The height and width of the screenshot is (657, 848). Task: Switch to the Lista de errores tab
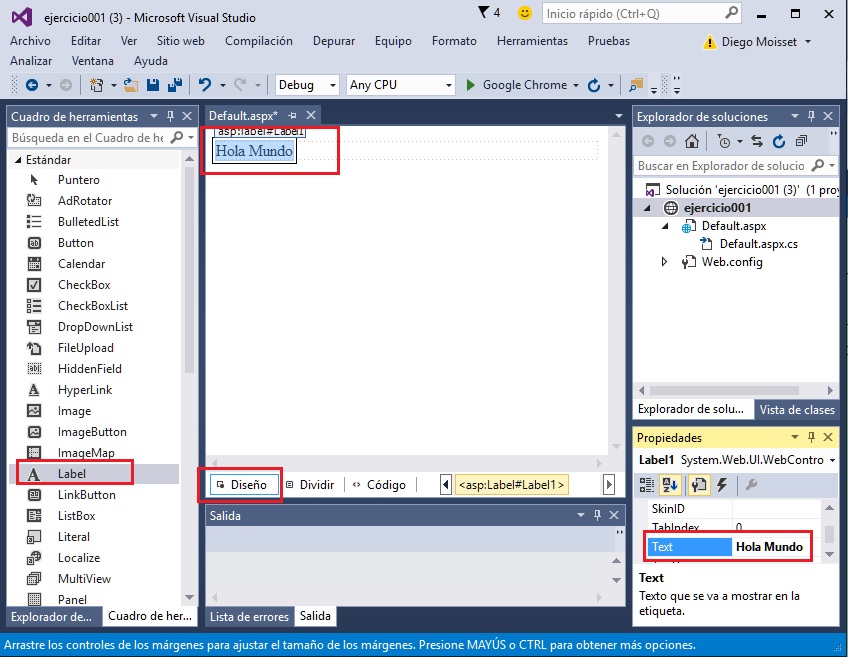249,616
